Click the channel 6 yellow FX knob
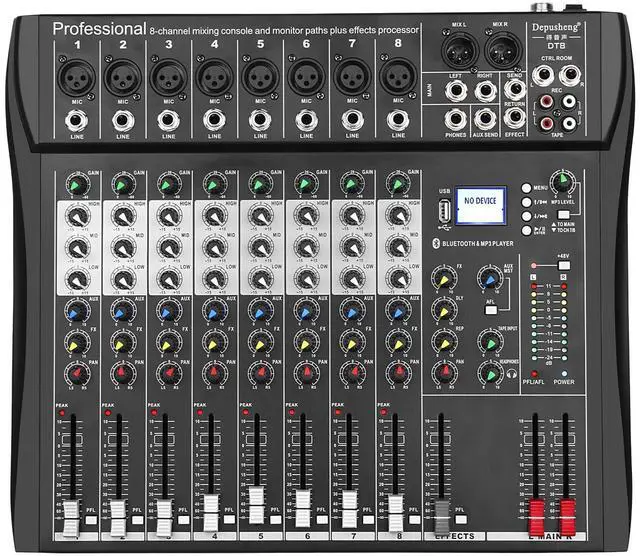 pos(306,342)
